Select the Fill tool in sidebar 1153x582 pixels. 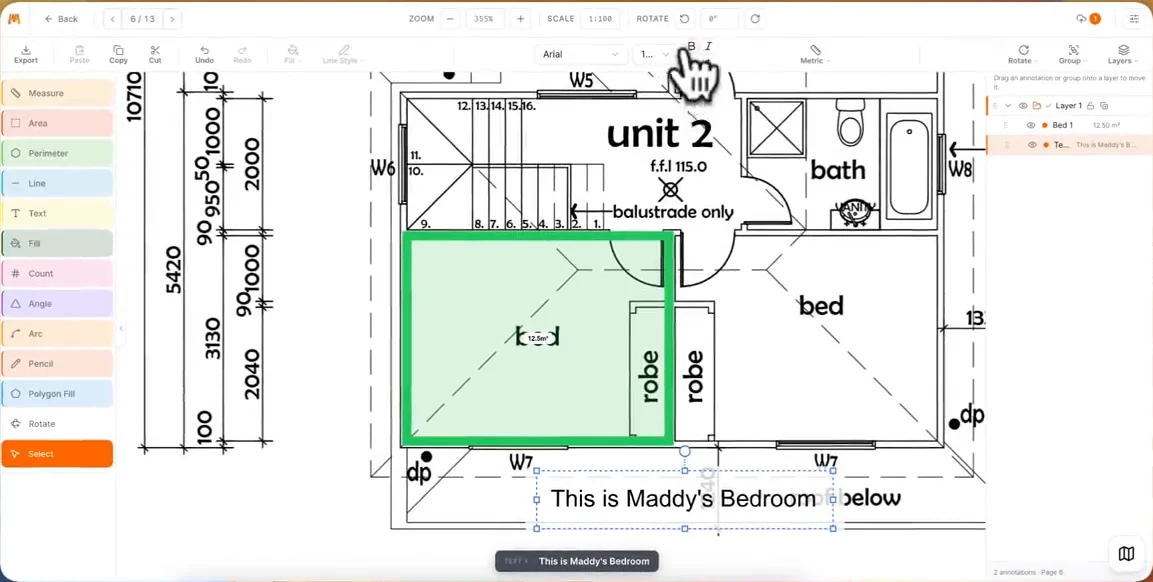[x=57, y=244]
